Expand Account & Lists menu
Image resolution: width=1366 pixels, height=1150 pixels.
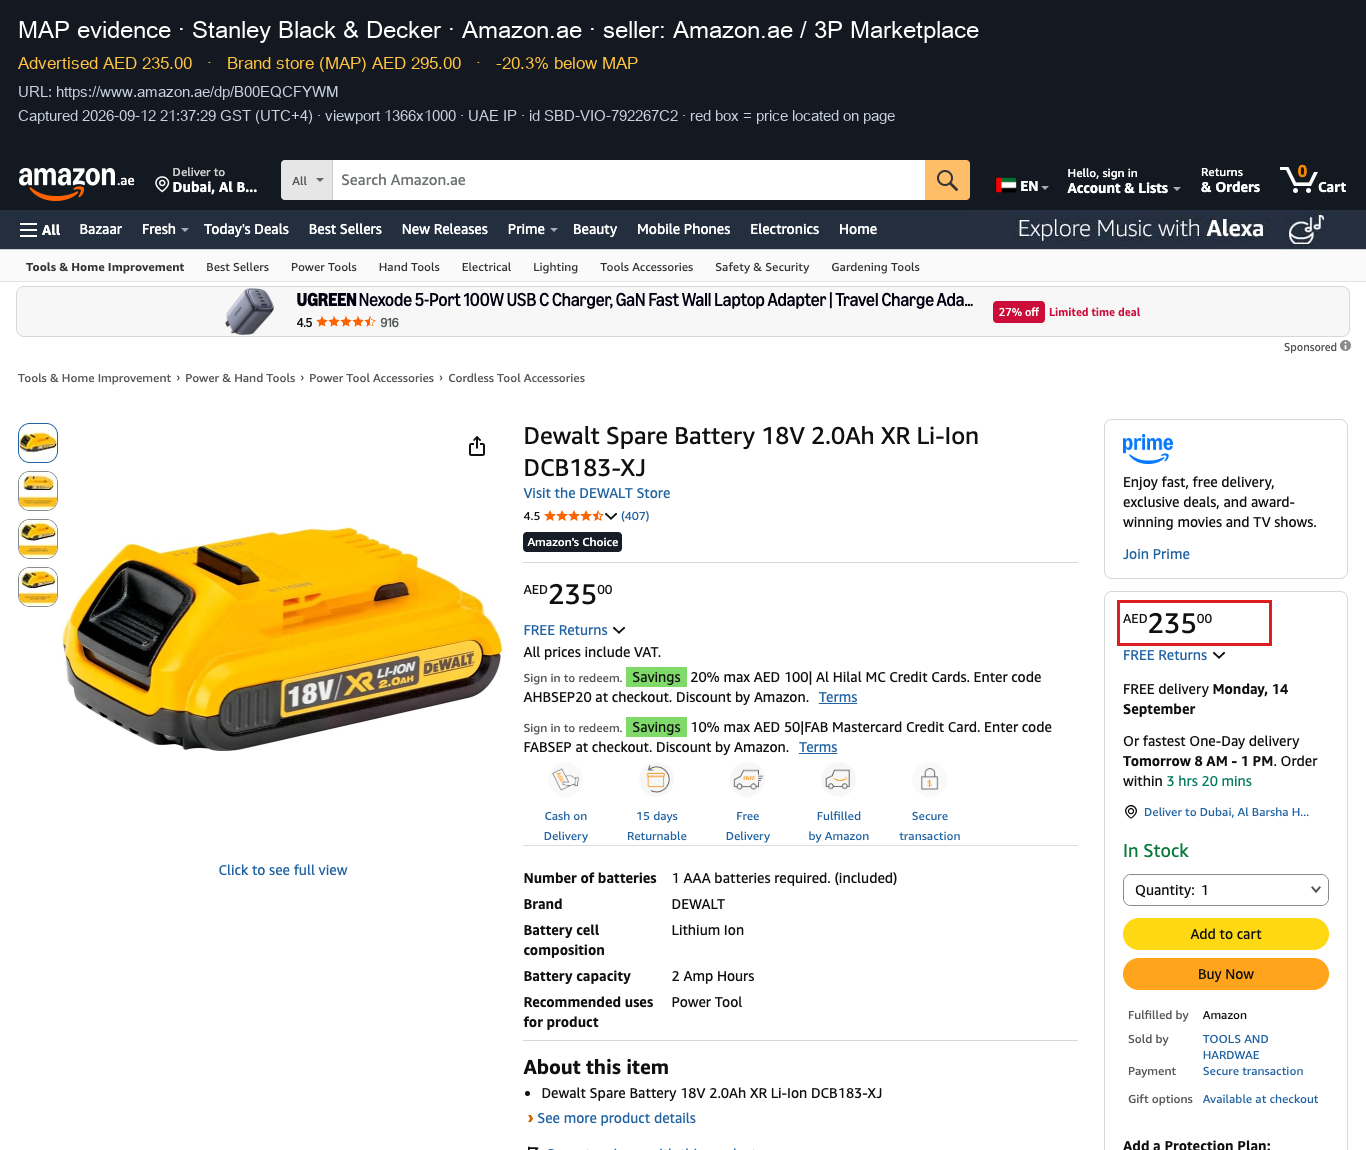(1123, 181)
